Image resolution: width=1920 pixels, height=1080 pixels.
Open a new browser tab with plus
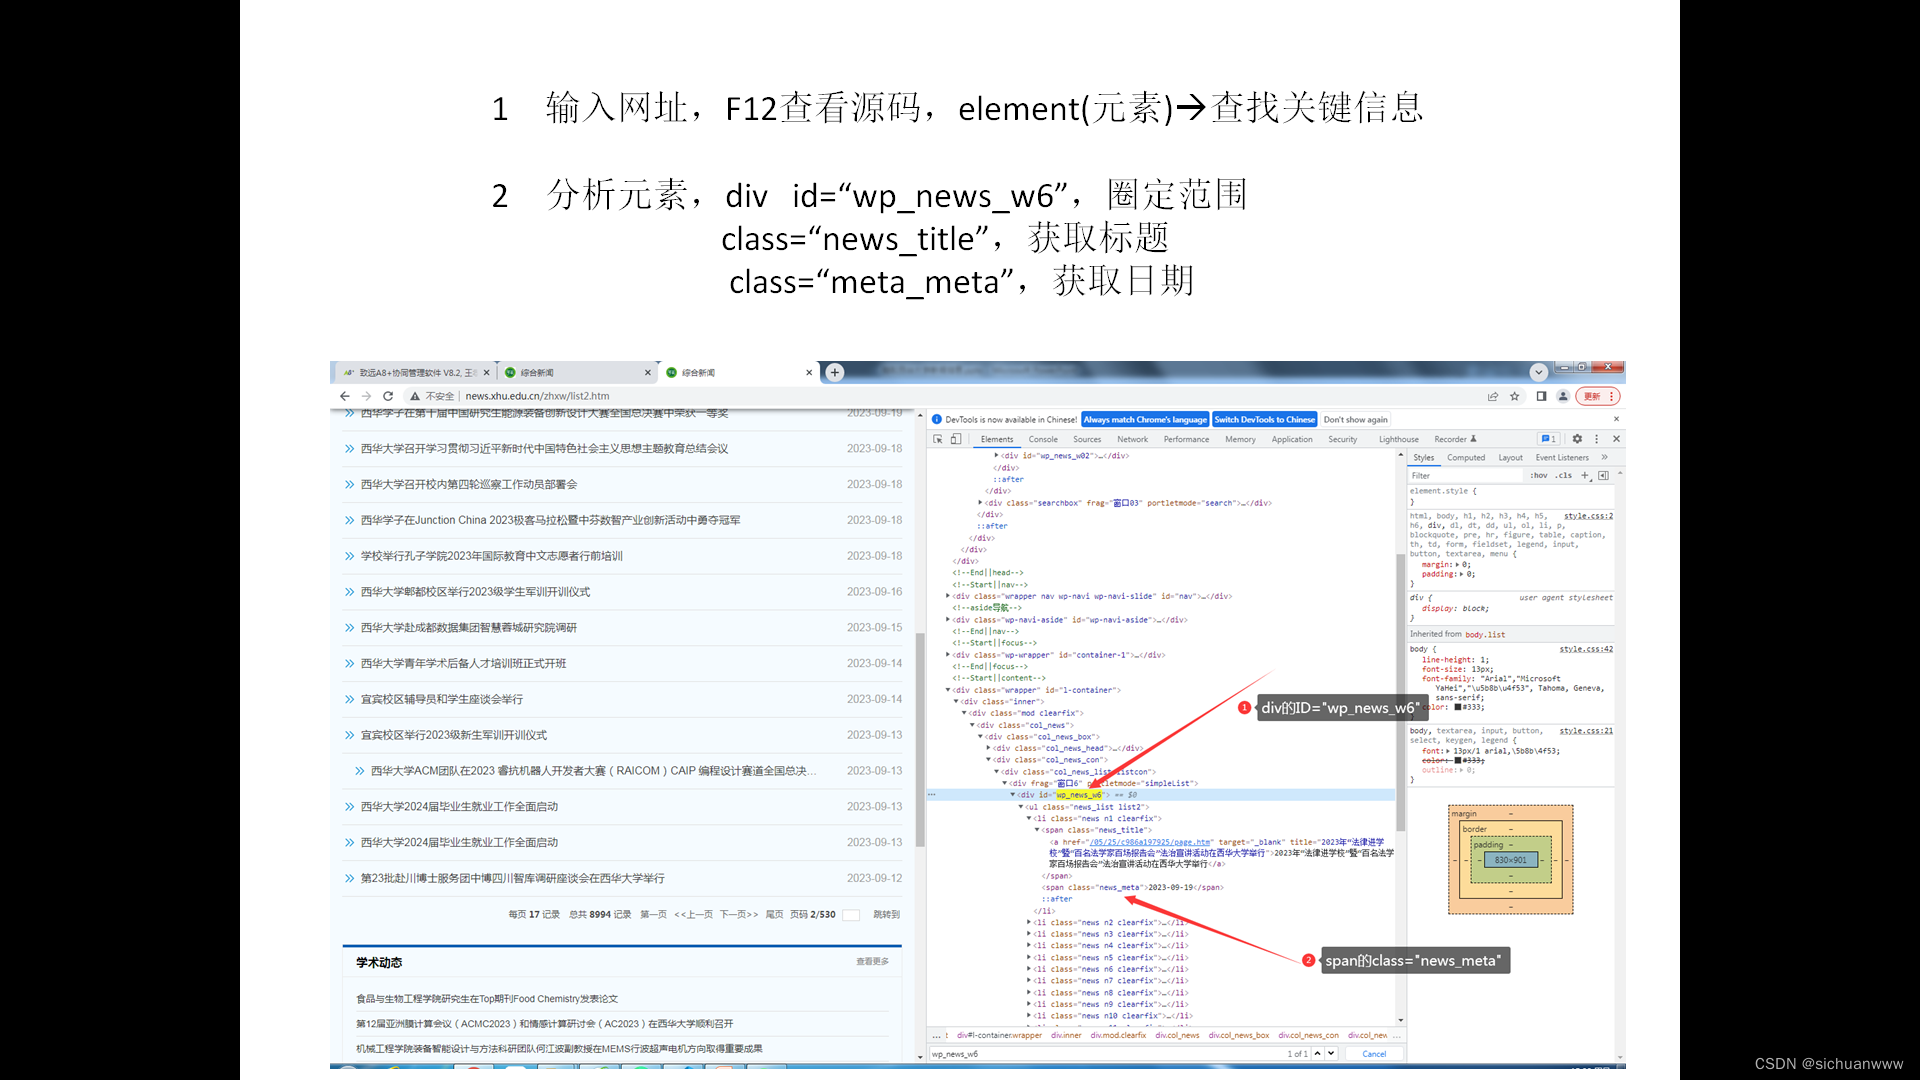(x=835, y=372)
